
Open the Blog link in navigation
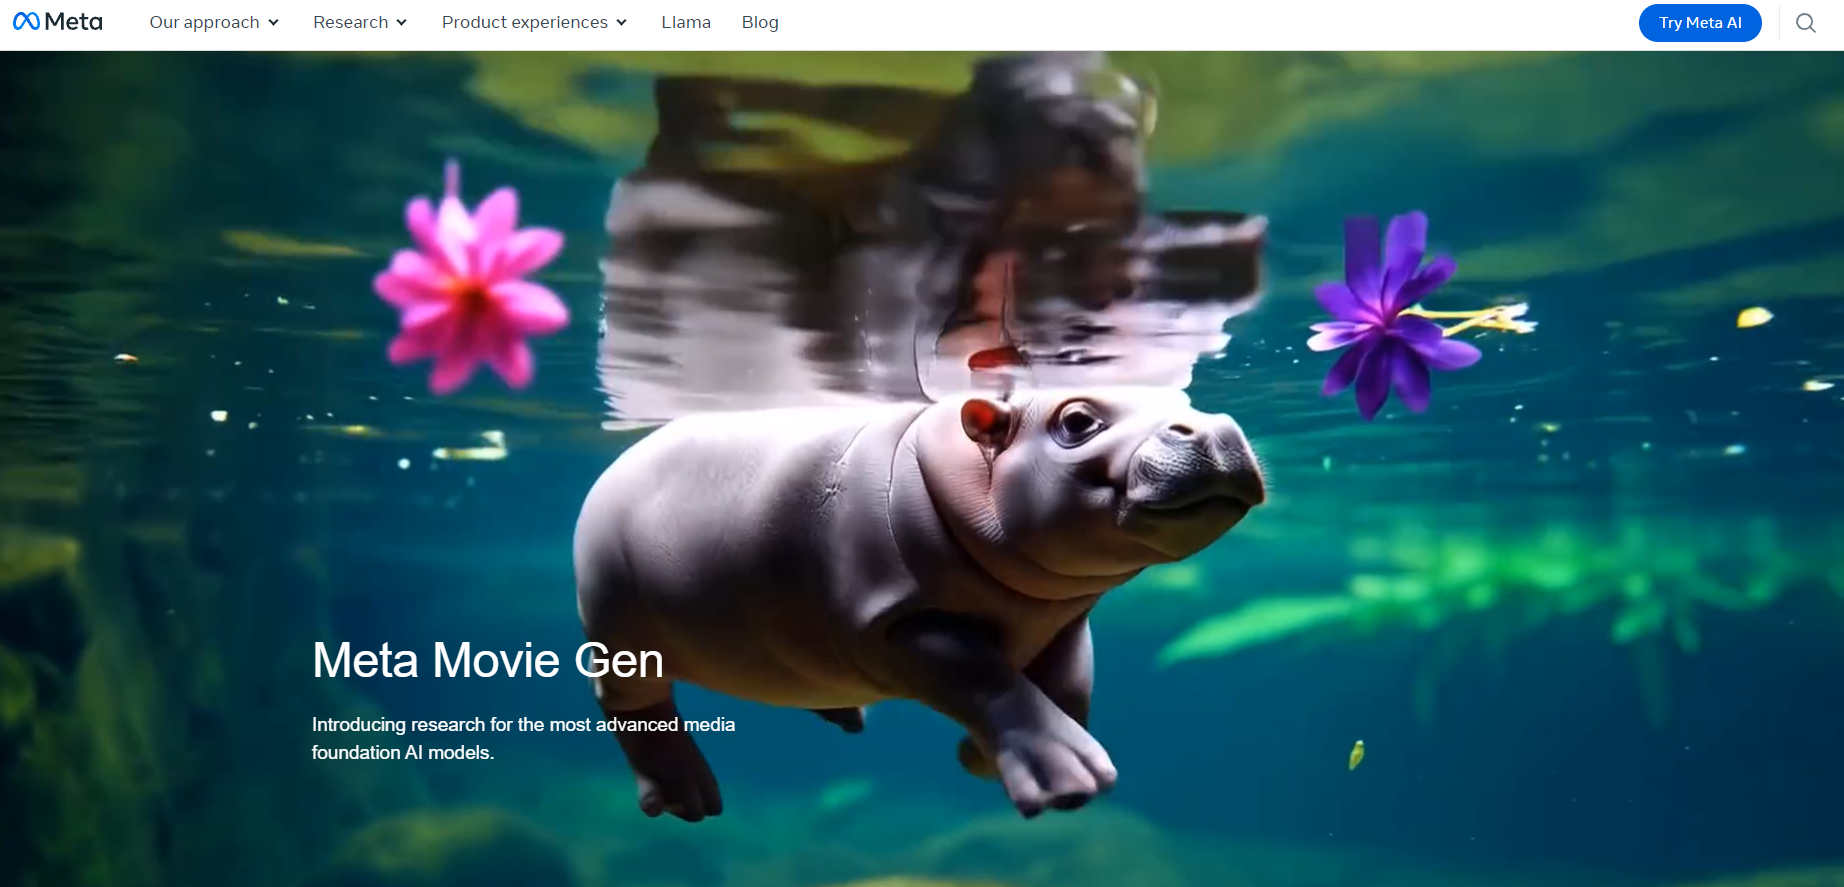(x=760, y=22)
